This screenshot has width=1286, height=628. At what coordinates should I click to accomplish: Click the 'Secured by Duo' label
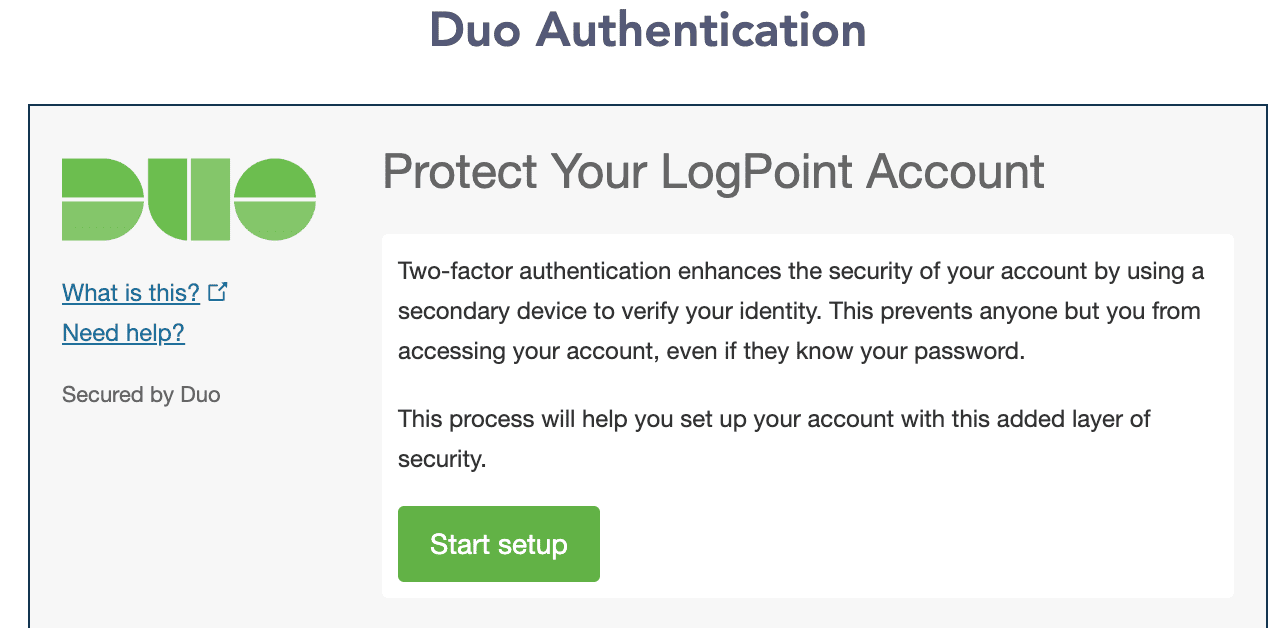tap(140, 394)
